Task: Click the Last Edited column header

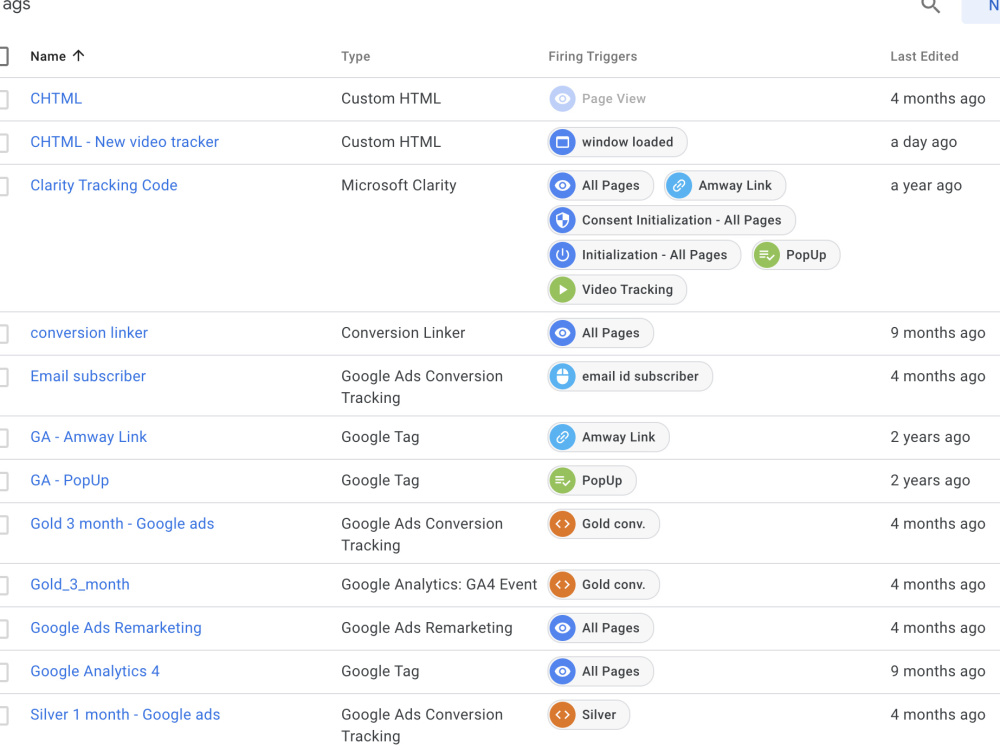Action: click(924, 56)
